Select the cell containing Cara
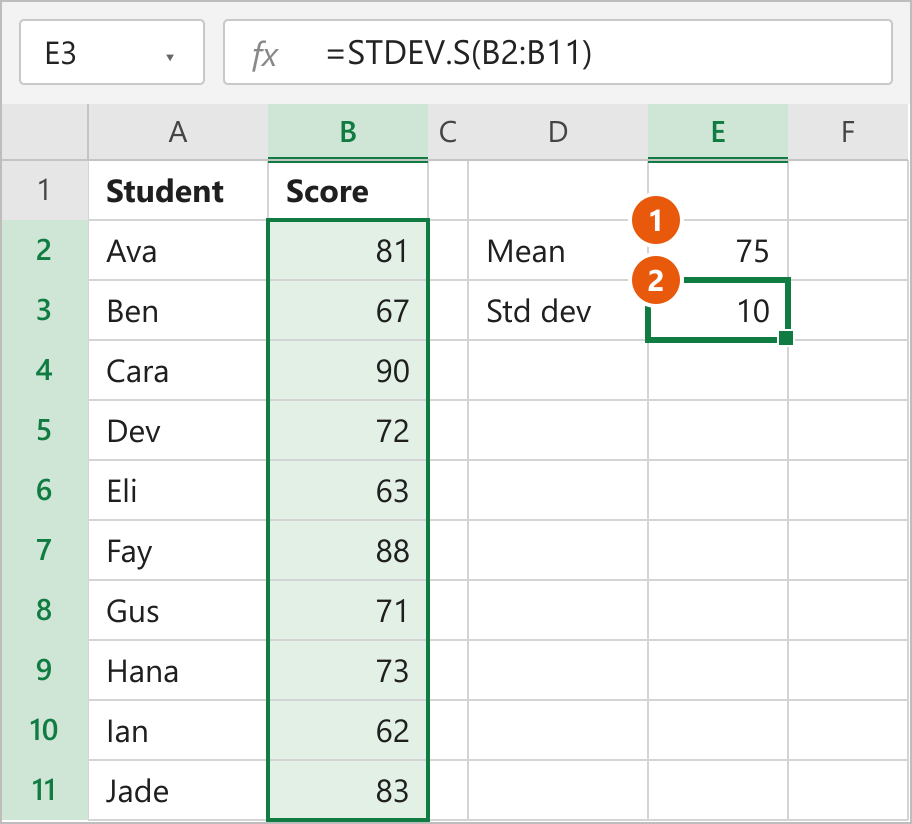 point(178,370)
